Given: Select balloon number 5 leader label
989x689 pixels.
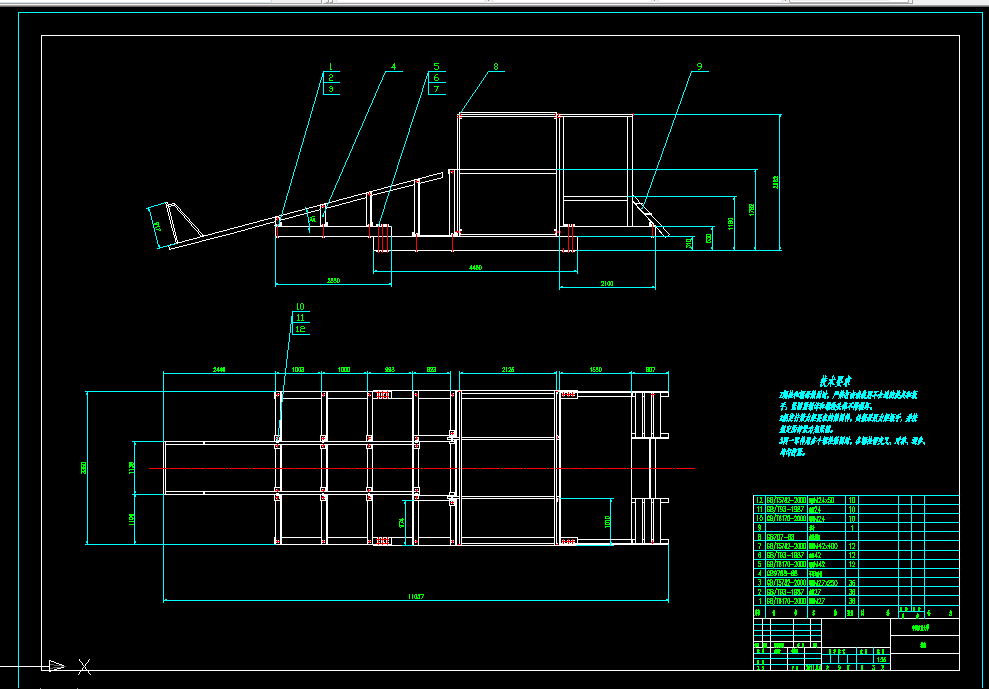Looking at the screenshot, I should pyautogui.click(x=436, y=66).
